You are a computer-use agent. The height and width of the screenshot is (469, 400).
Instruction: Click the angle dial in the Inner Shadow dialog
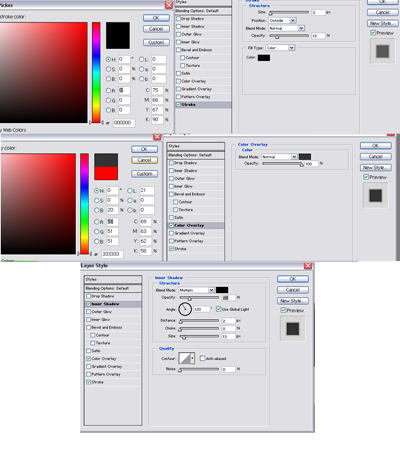pos(185,309)
